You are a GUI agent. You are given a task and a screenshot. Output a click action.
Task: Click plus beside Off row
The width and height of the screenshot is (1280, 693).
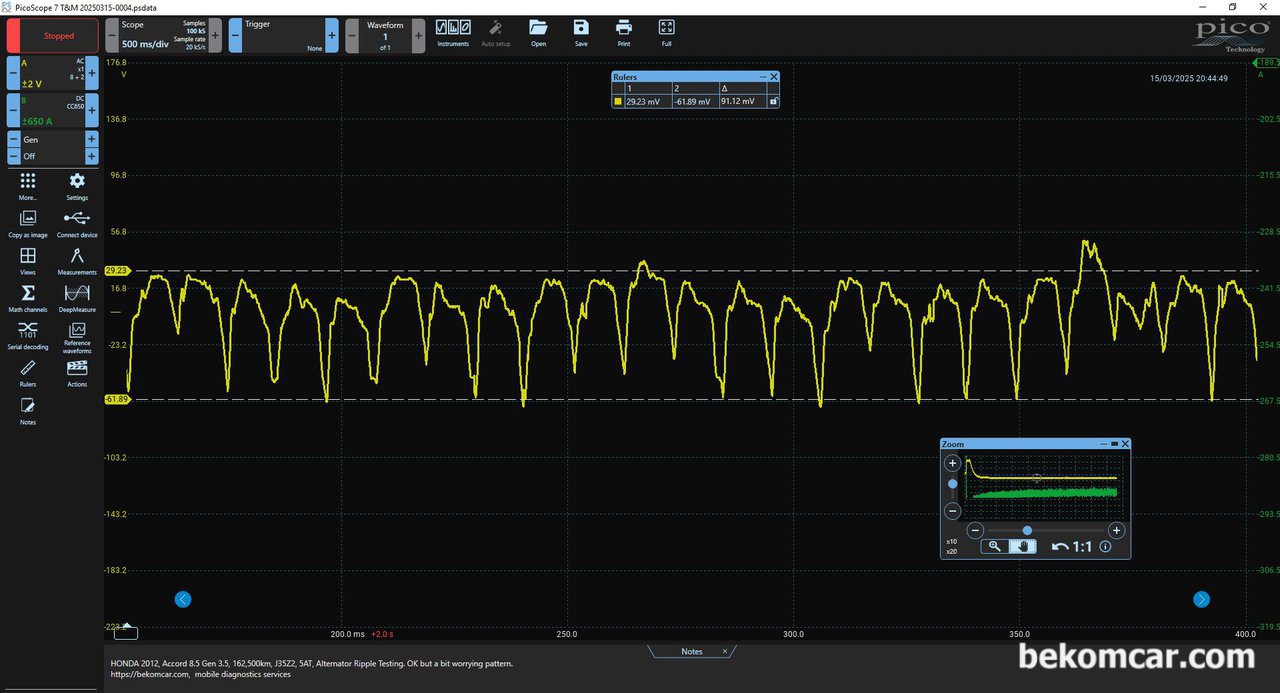coord(92,156)
